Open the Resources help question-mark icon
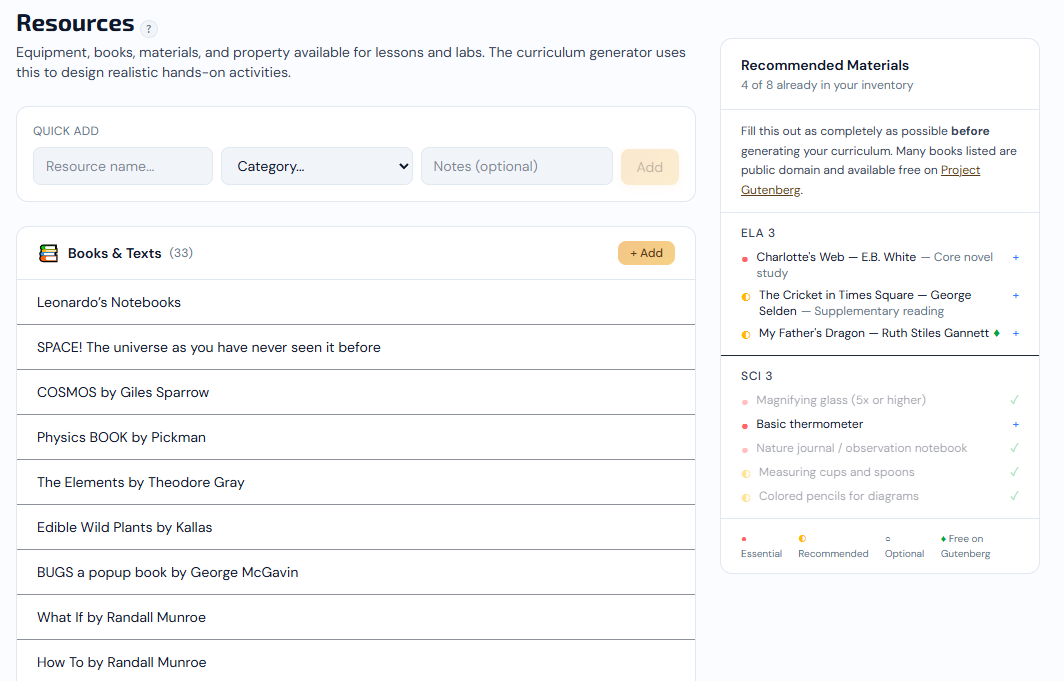The image size is (1064, 681). point(149,28)
